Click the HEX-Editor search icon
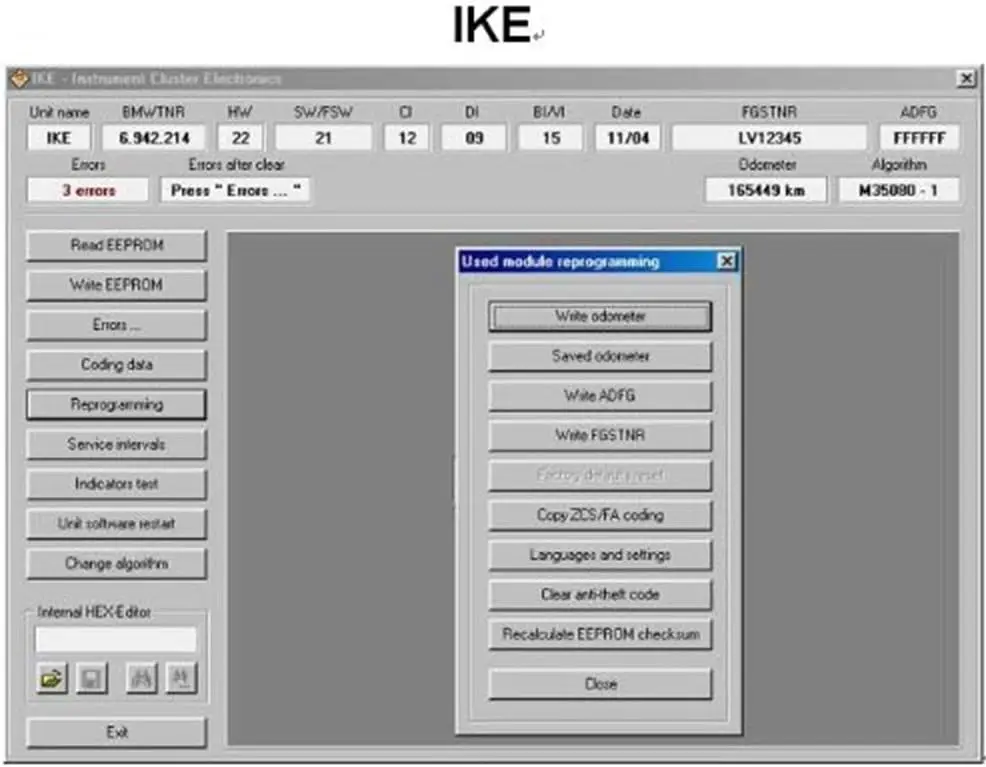 click(x=142, y=679)
